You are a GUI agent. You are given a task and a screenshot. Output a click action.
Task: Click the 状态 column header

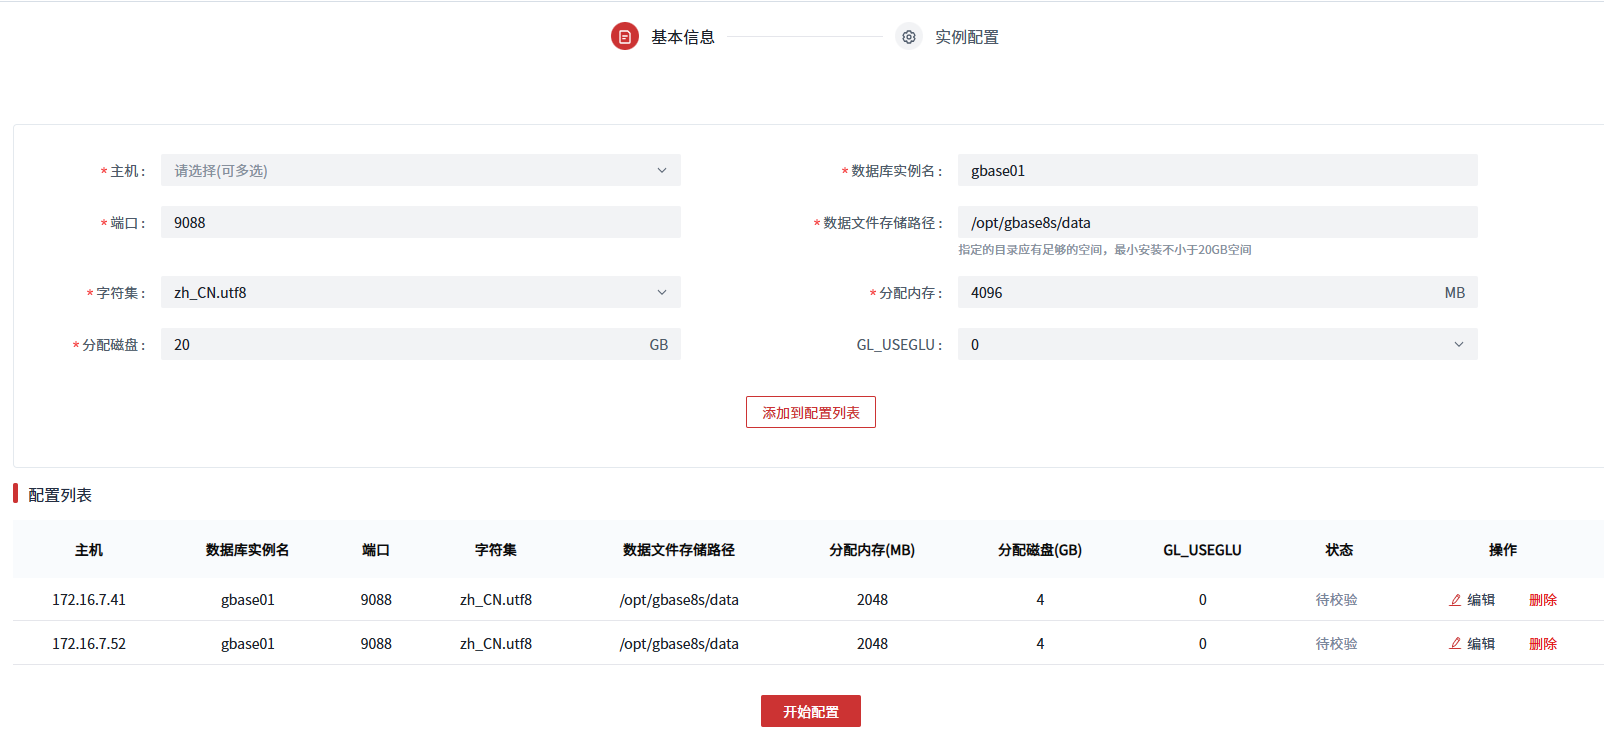pos(1338,550)
